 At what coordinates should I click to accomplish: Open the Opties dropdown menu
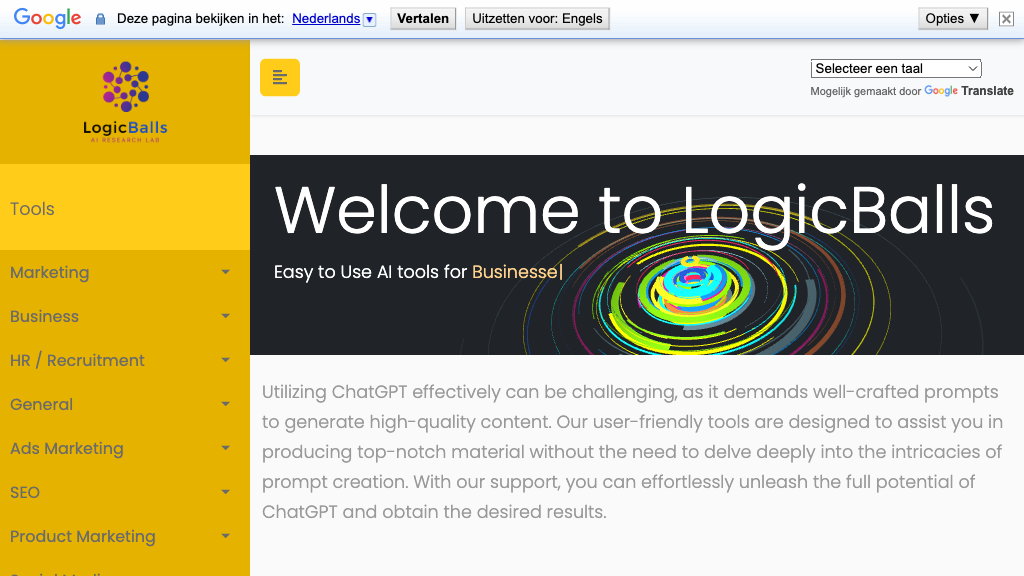(951, 17)
